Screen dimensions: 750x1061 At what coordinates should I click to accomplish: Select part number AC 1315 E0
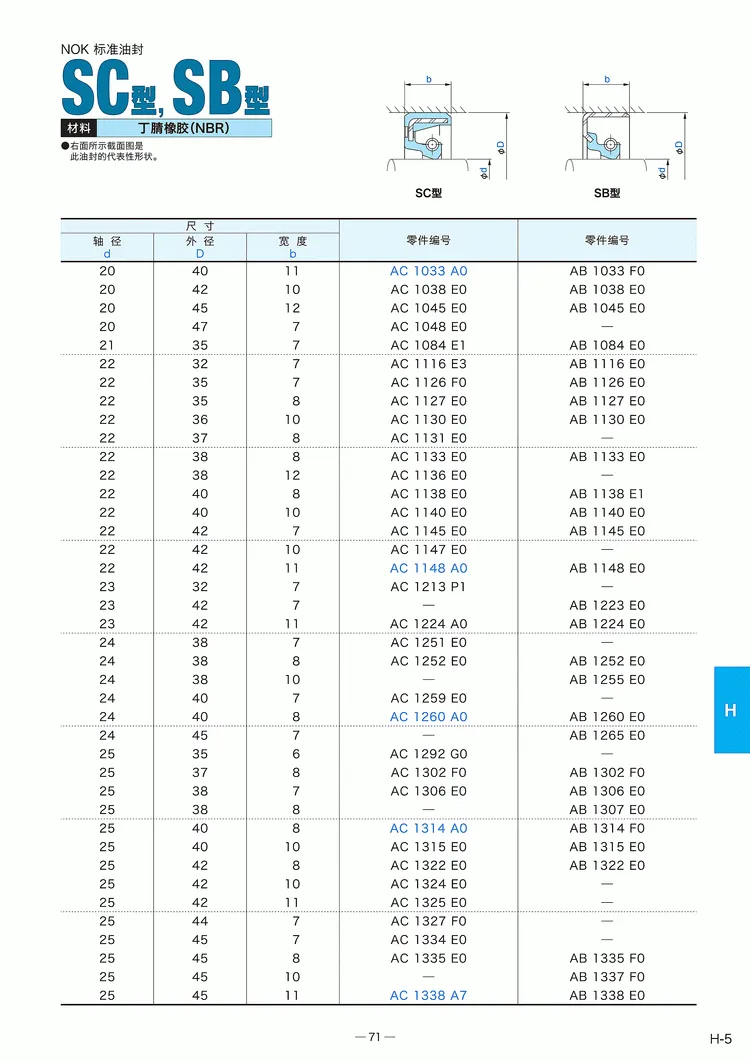(428, 847)
